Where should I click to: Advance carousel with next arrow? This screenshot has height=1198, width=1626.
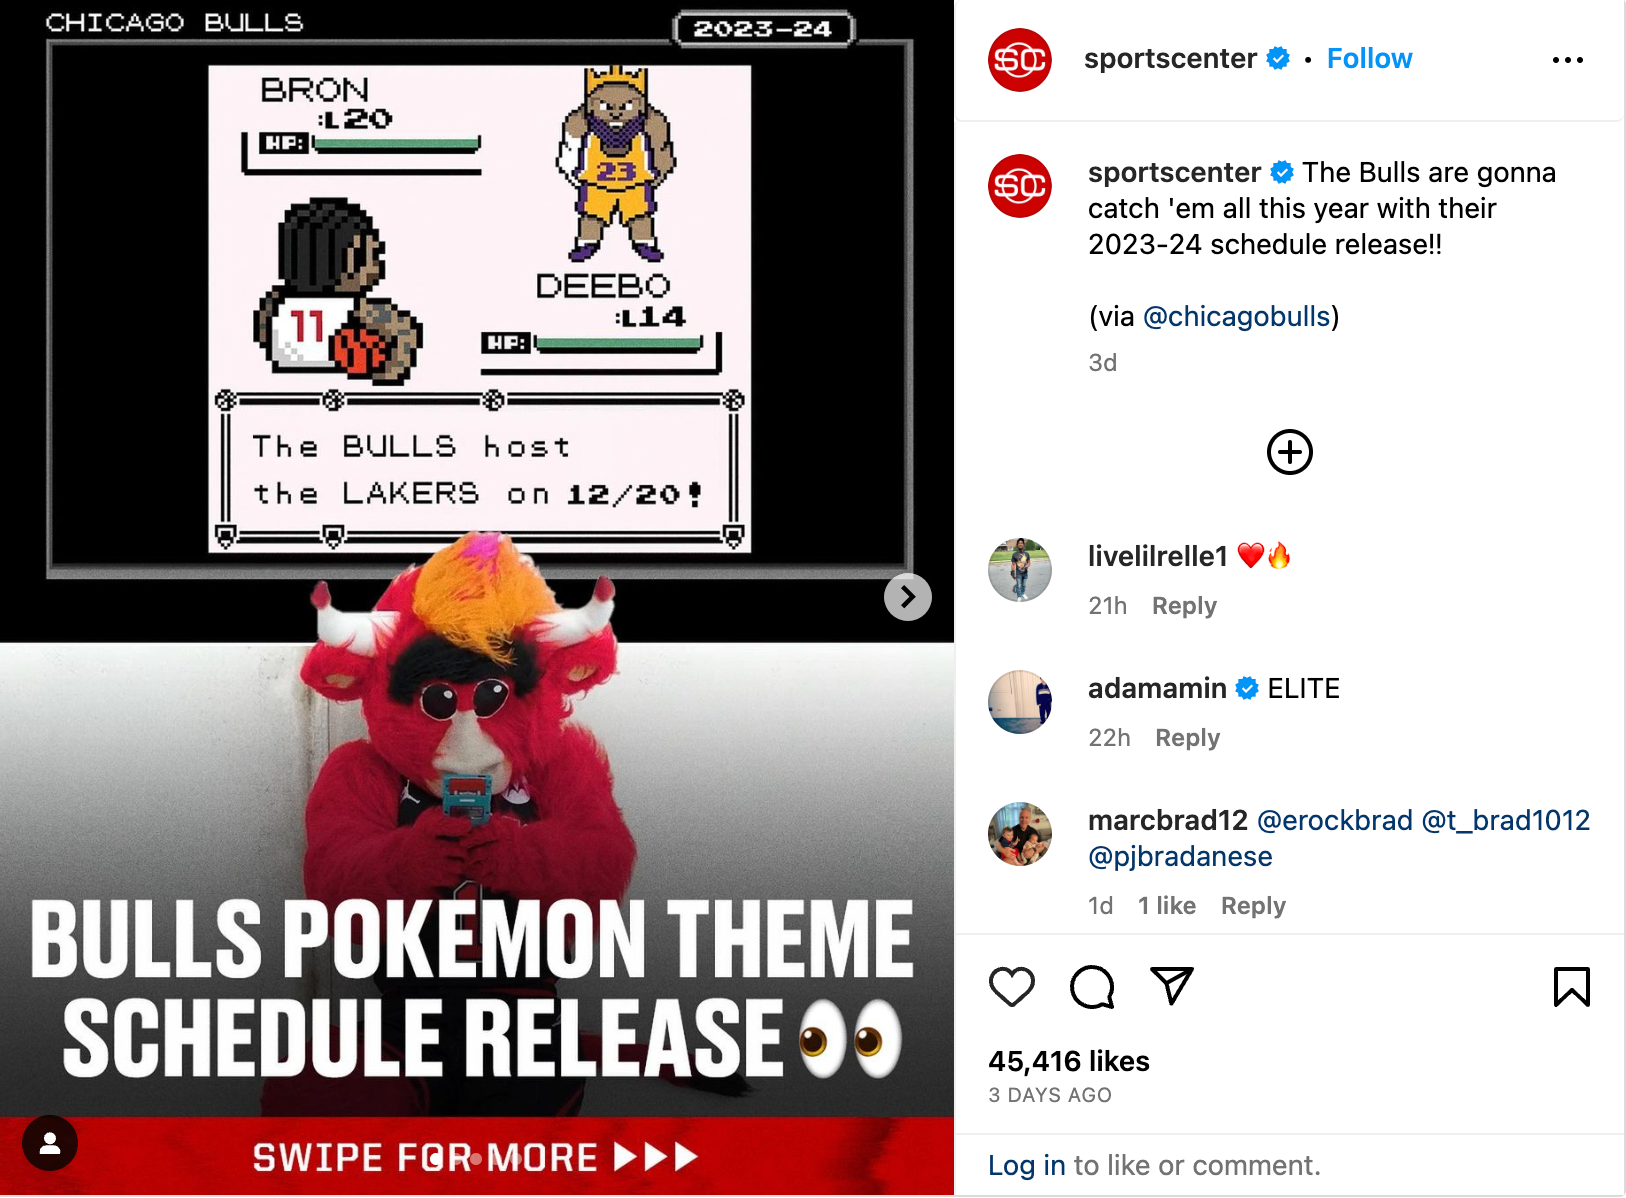click(x=907, y=597)
